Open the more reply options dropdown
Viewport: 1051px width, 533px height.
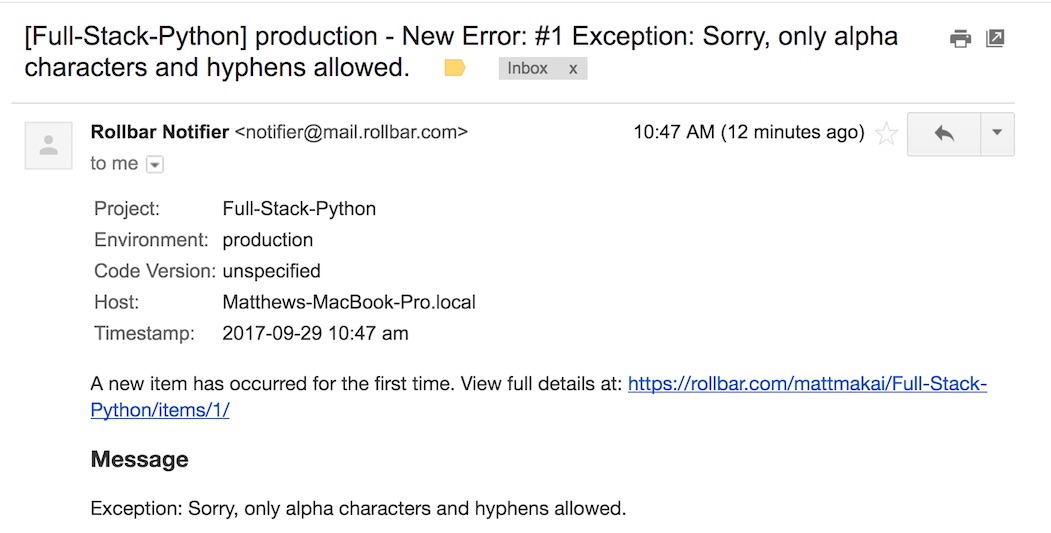(997, 134)
